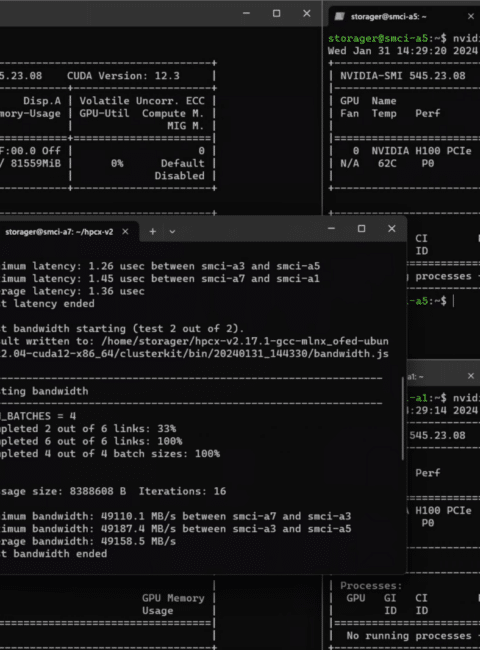This screenshot has height=650, width=480.
Task: Click '2 out of 6 links: 33%' line
Action: click(88, 429)
